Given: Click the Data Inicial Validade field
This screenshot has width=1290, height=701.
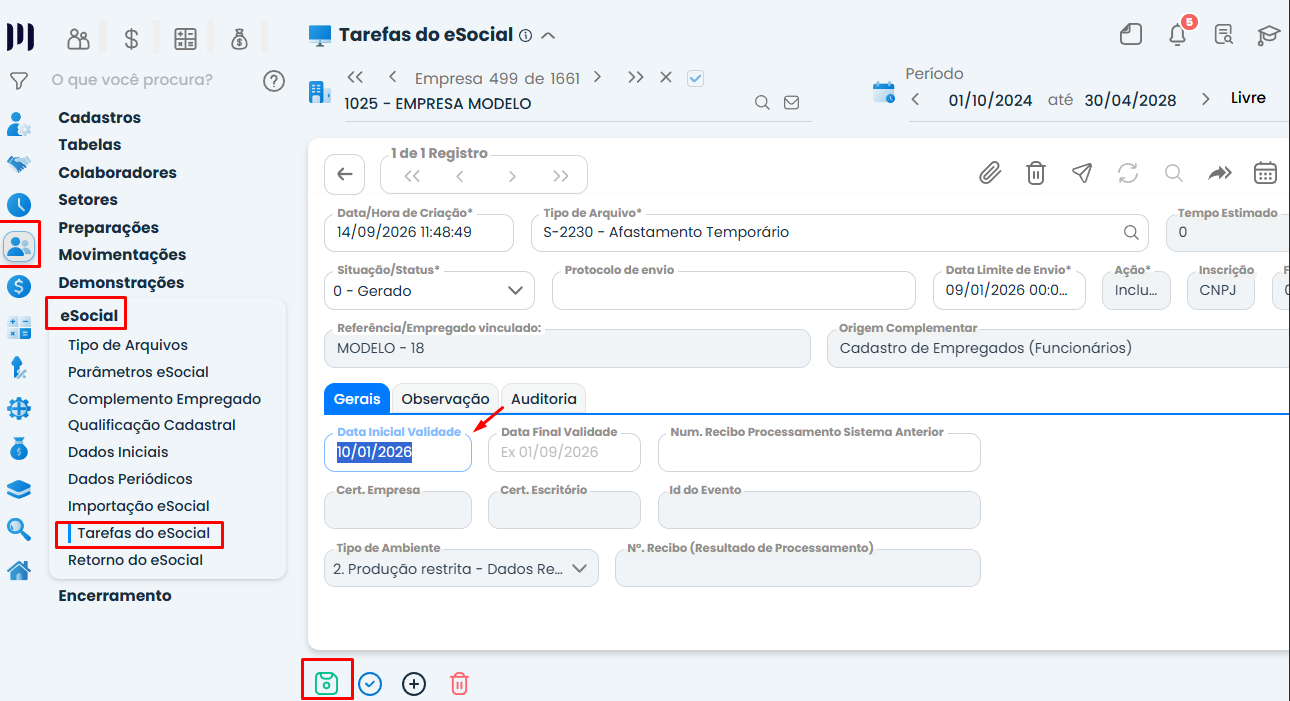Looking at the screenshot, I should click(398, 452).
